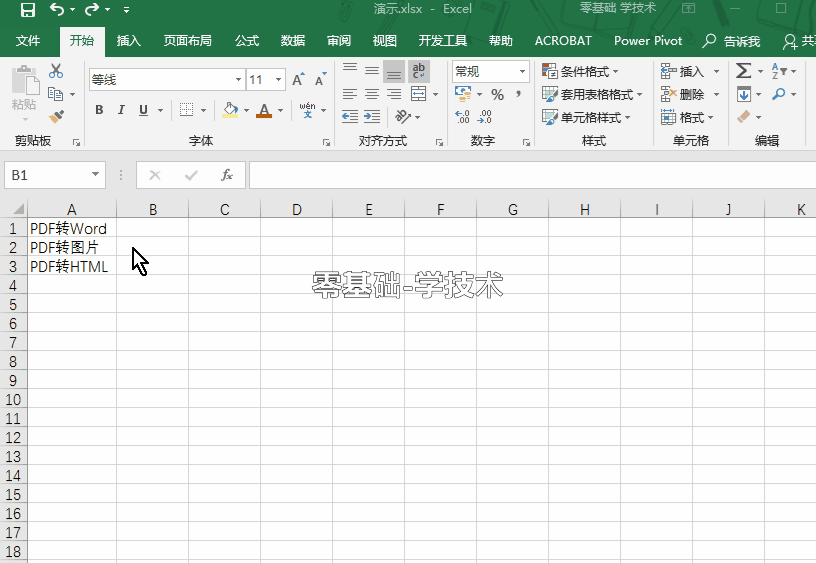Select the Format Painter brush icon
This screenshot has height=563, width=816.
click(x=56, y=117)
